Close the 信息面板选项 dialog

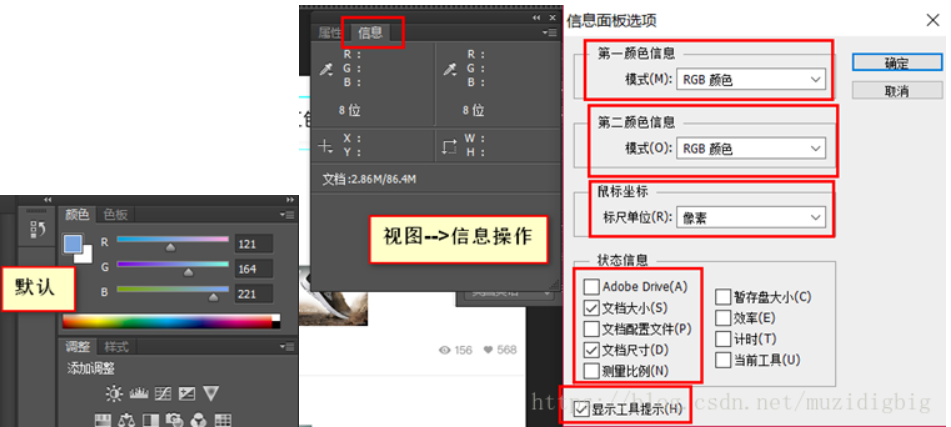tap(932, 20)
